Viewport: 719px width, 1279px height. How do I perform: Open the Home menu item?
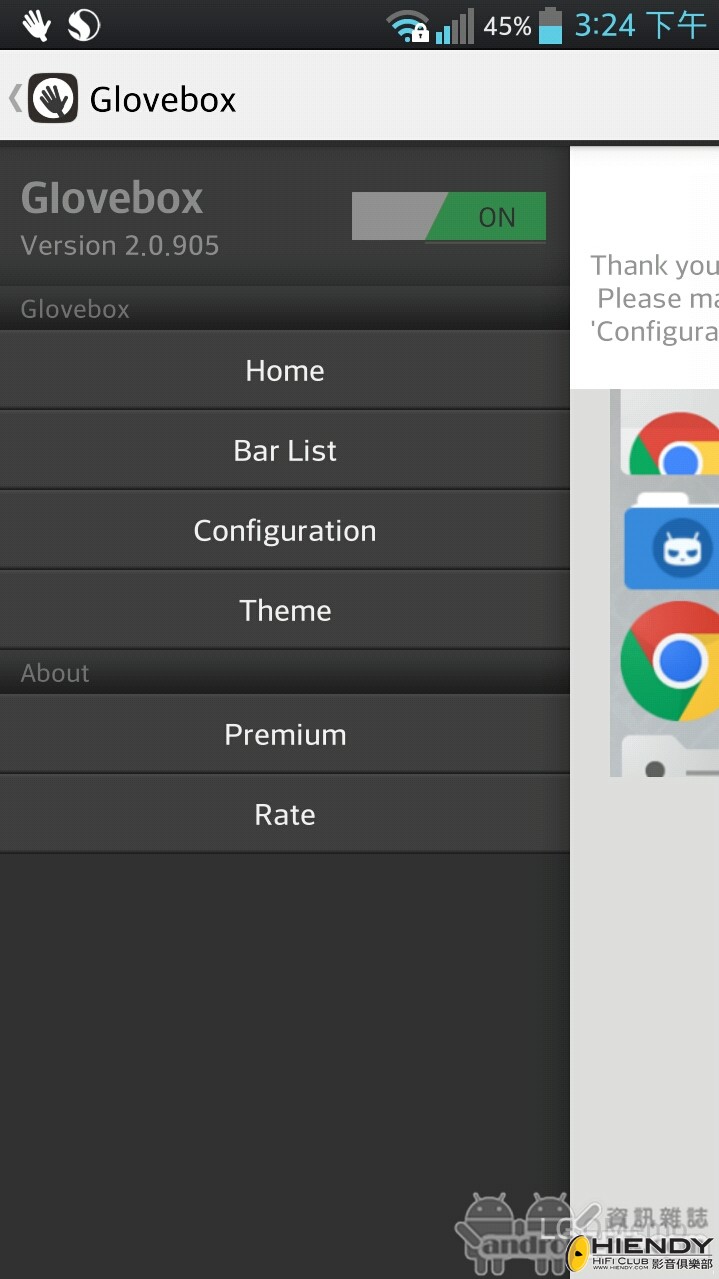click(285, 370)
